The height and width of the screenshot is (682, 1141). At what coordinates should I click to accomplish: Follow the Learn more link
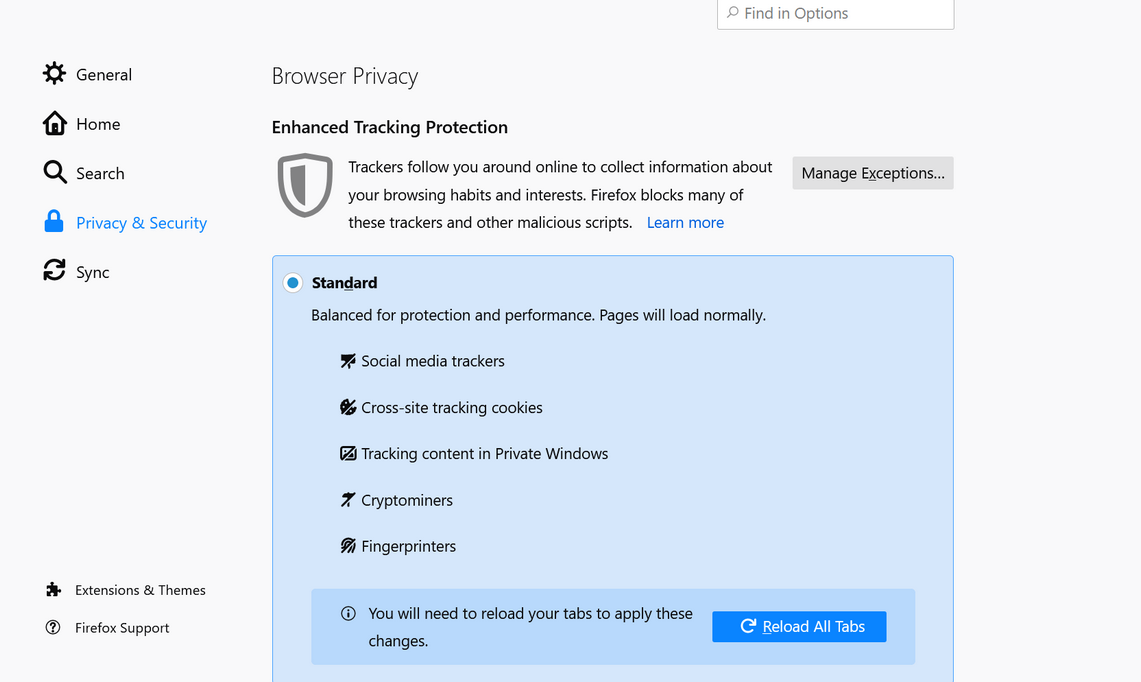(x=685, y=223)
